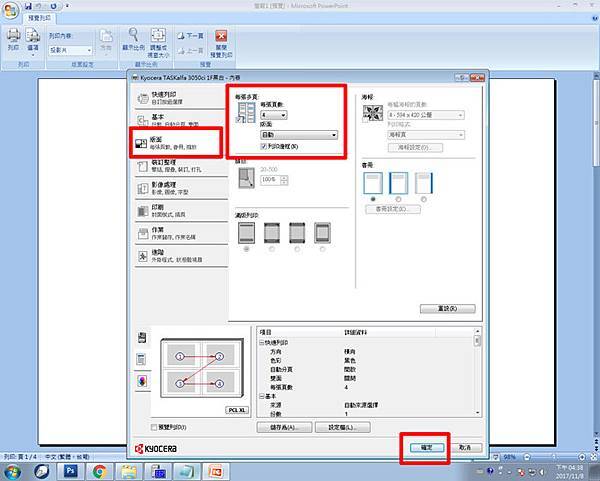Viewport: 600px width, 481px height.
Task: Select the radio under the blue-left-edge gutter thumbnail
Action: [x=398, y=199]
